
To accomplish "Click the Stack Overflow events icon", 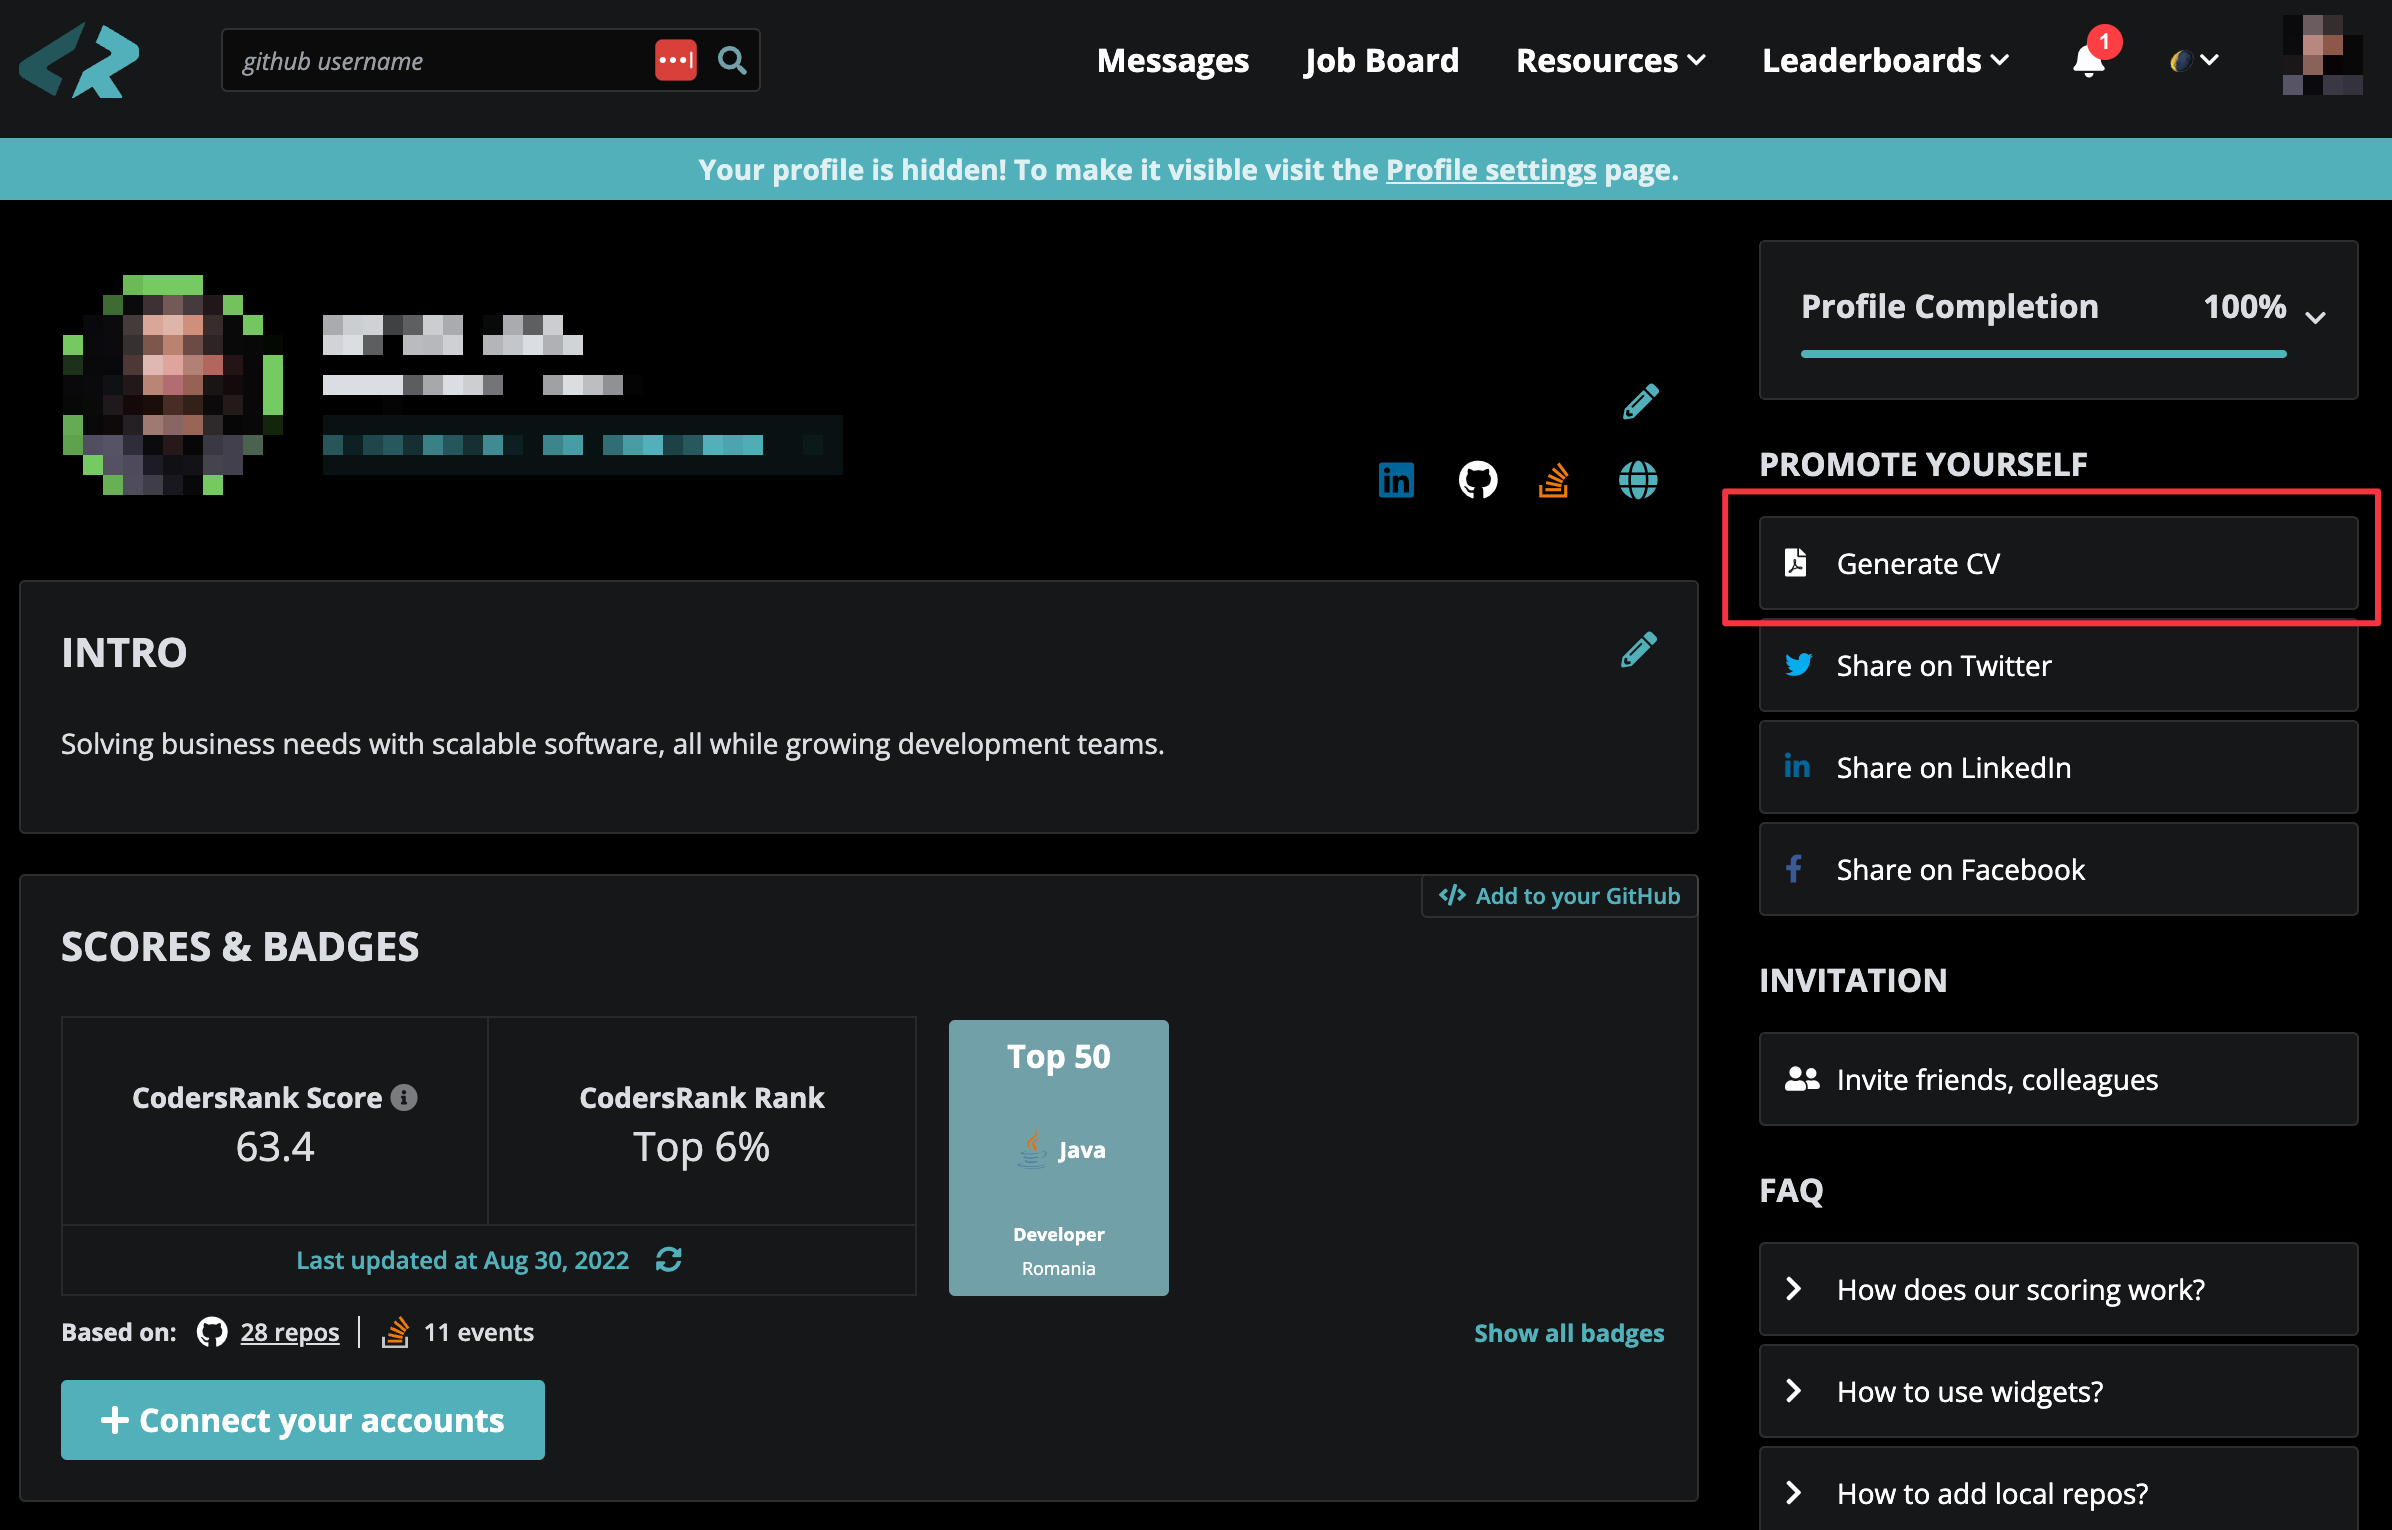I will (x=396, y=1332).
